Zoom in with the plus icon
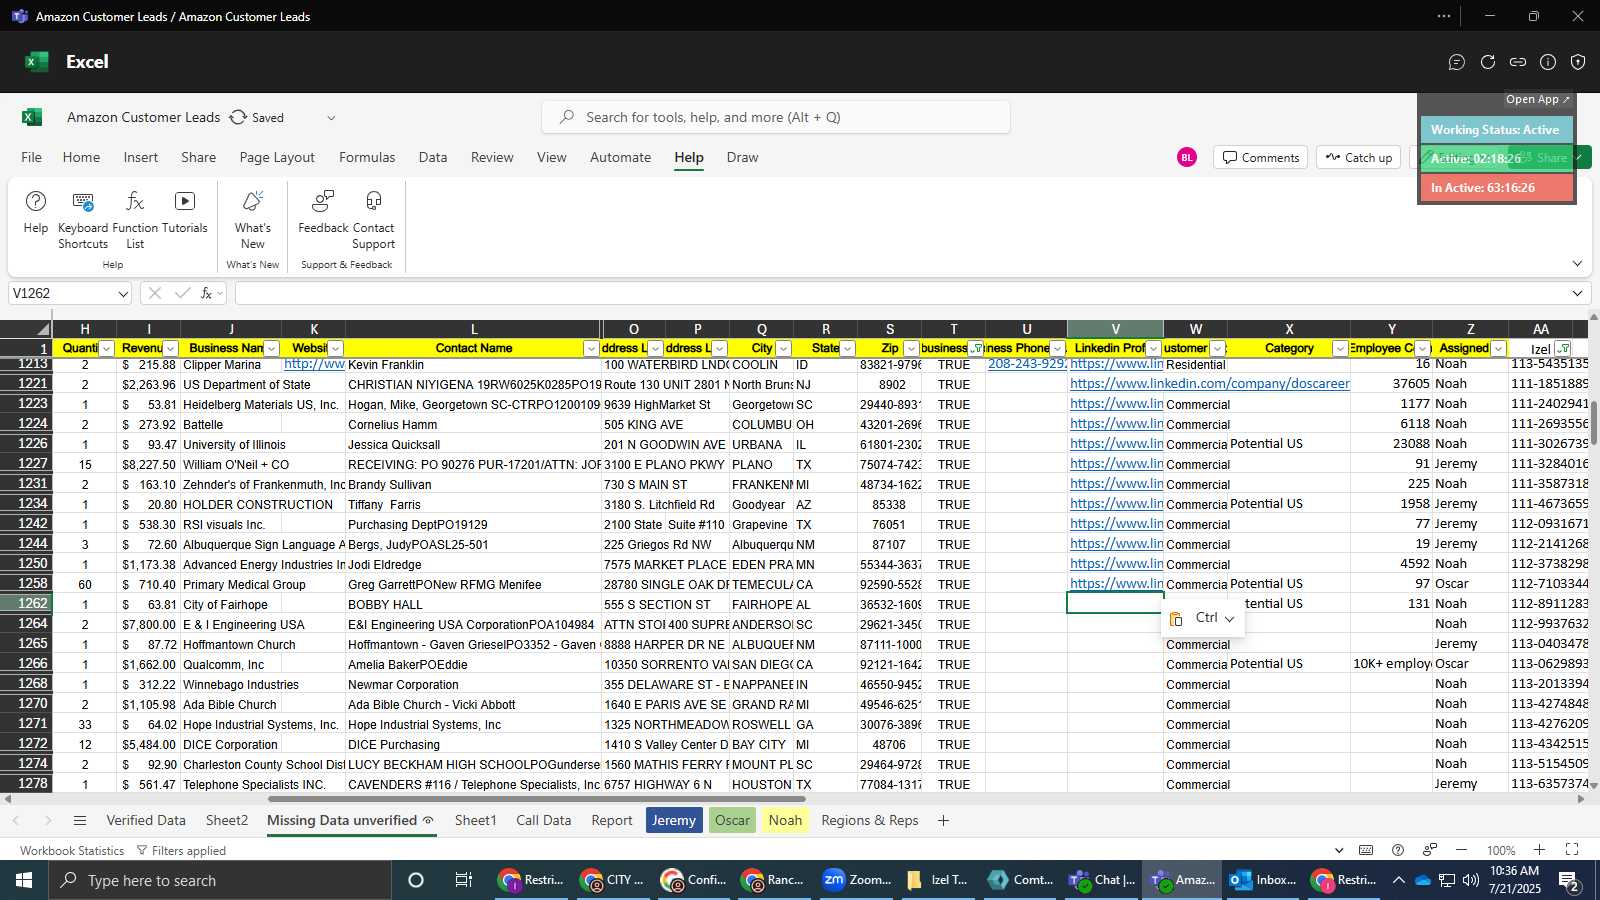This screenshot has width=1600, height=900. (x=1540, y=850)
